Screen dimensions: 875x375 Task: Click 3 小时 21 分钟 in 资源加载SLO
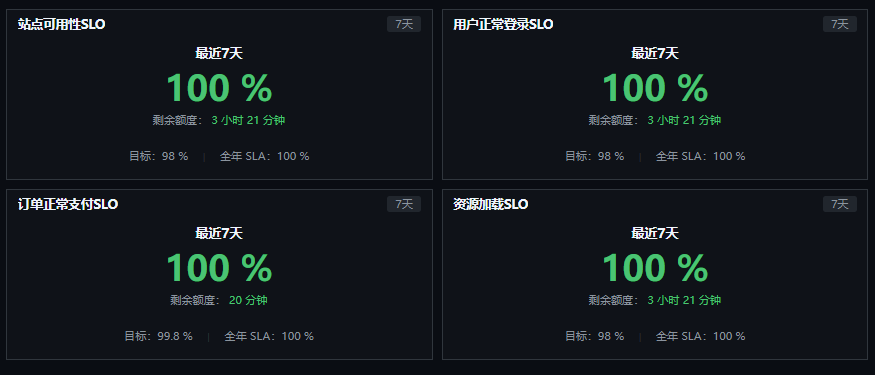click(x=684, y=300)
